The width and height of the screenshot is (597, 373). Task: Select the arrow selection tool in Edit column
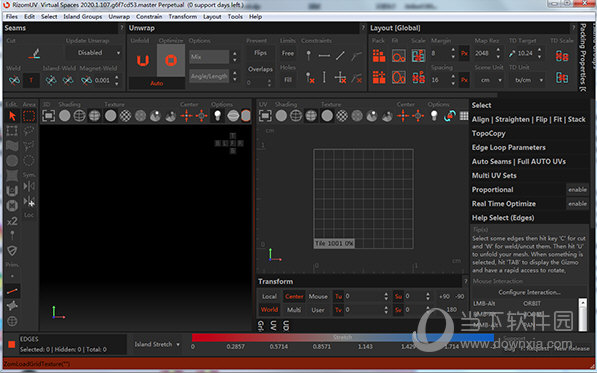pos(12,116)
